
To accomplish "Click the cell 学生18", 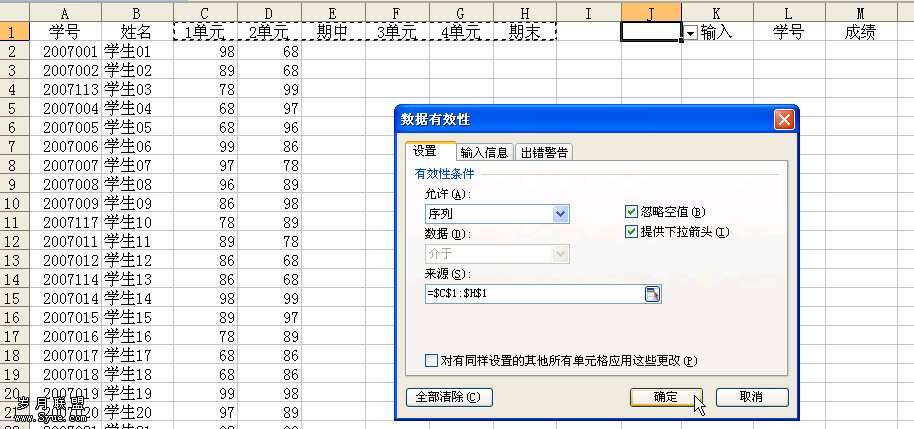I will (137, 374).
